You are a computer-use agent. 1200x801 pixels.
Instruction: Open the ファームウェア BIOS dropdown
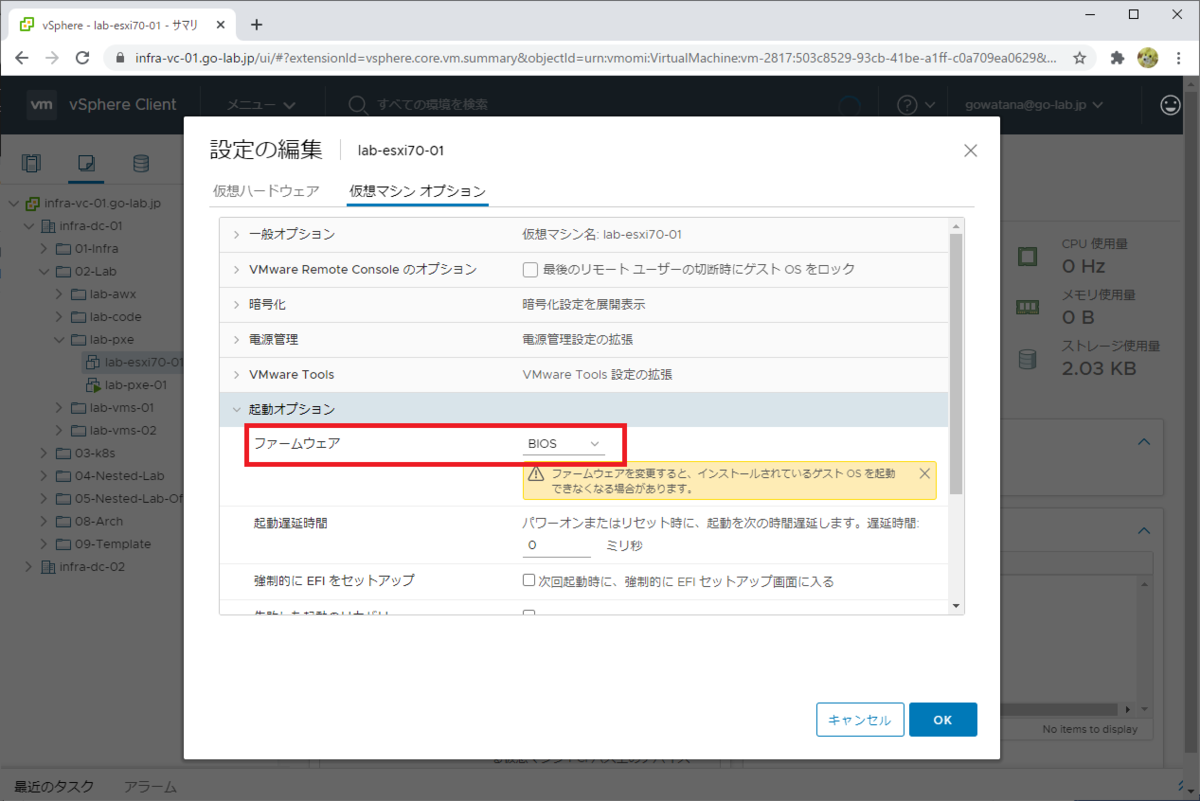click(564, 444)
